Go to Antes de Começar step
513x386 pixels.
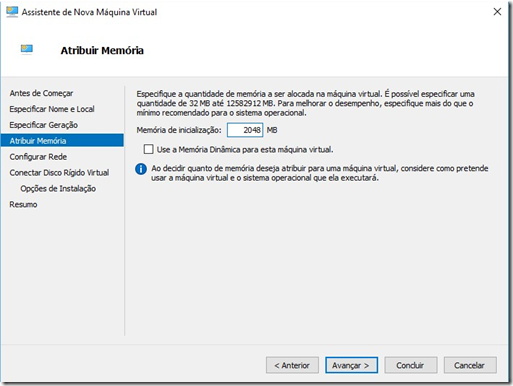click(x=41, y=93)
